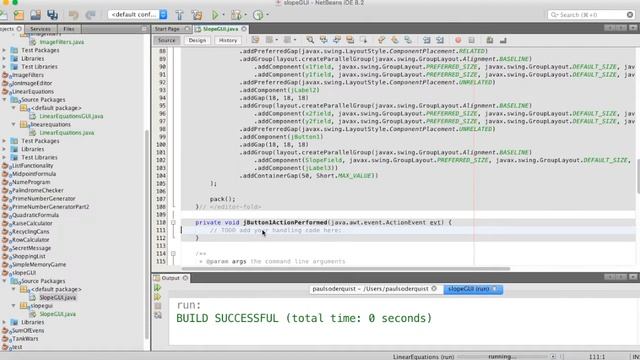Collapse linearequations package node
The height and width of the screenshot is (360, 640).
click(13, 124)
